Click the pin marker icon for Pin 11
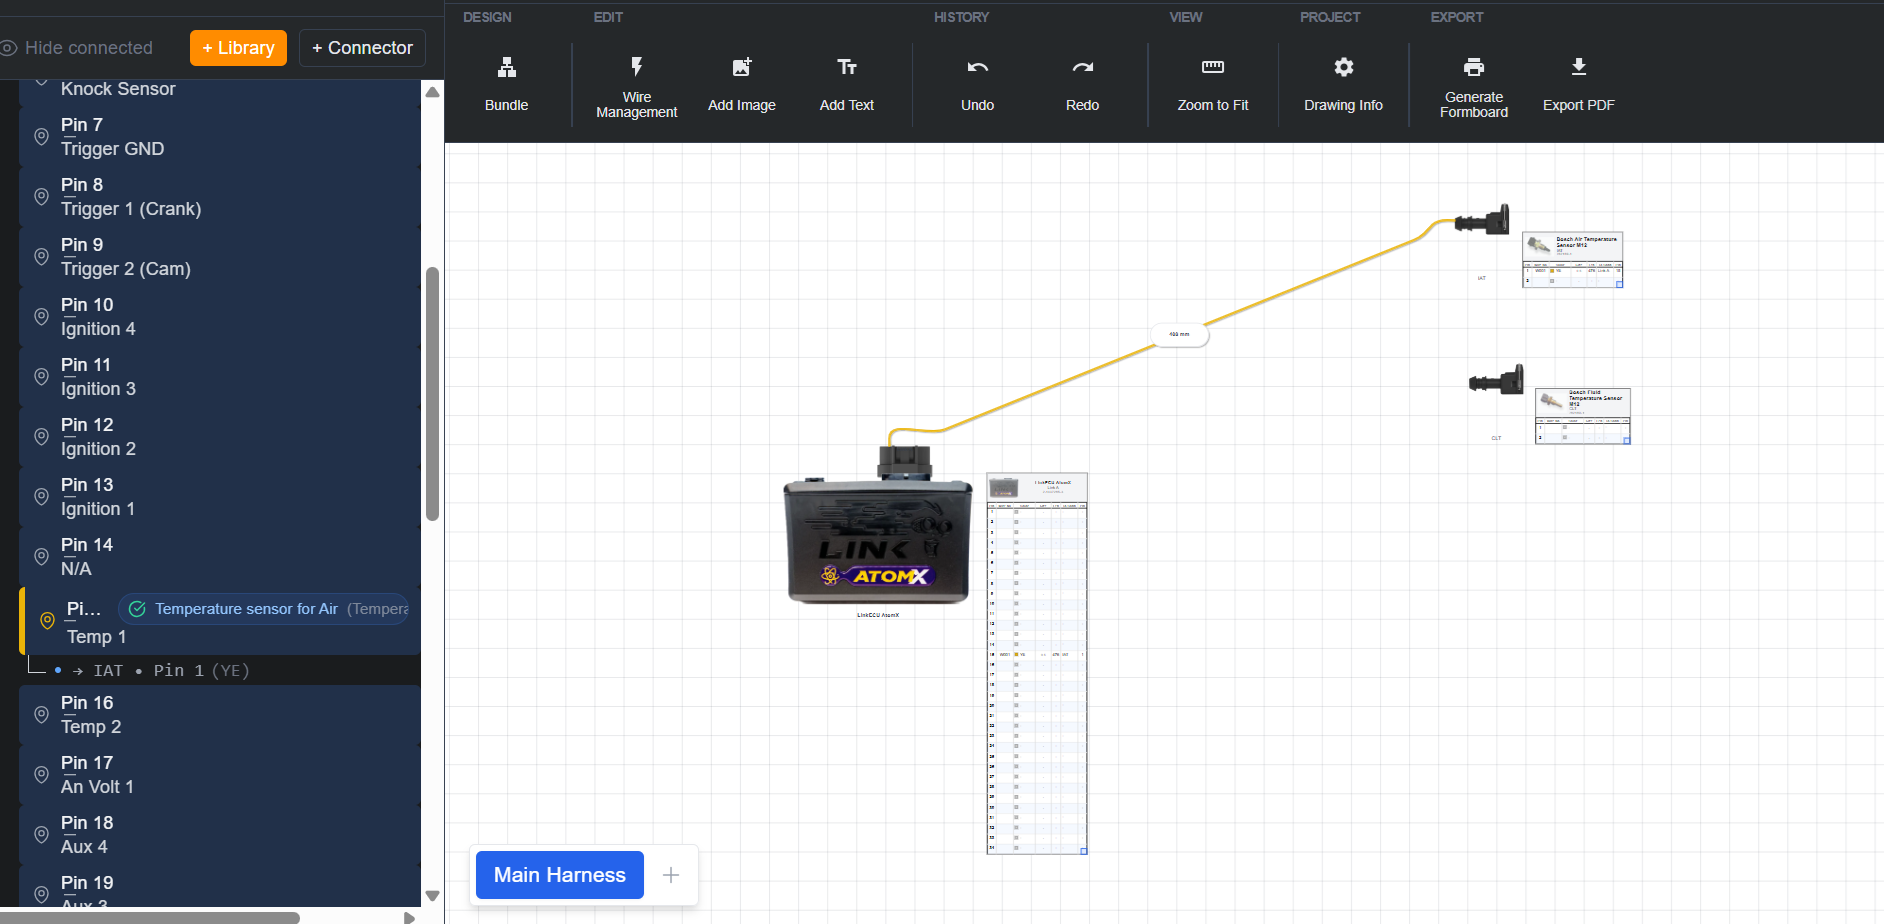The width and height of the screenshot is (1884, 924). pos(41,376)
